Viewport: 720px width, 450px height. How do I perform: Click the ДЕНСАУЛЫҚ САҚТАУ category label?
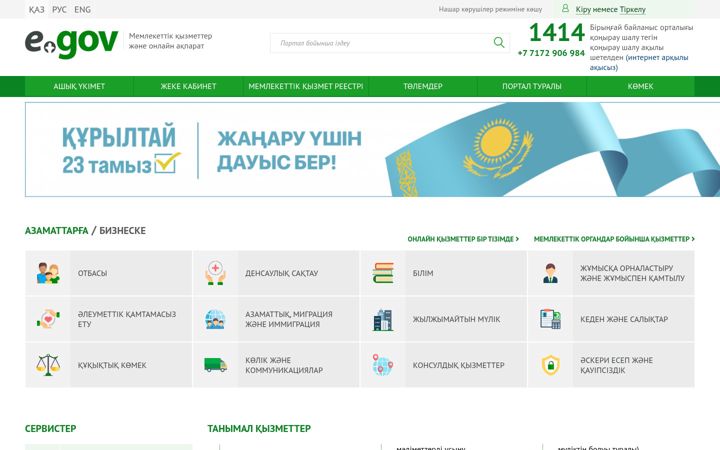281,273
